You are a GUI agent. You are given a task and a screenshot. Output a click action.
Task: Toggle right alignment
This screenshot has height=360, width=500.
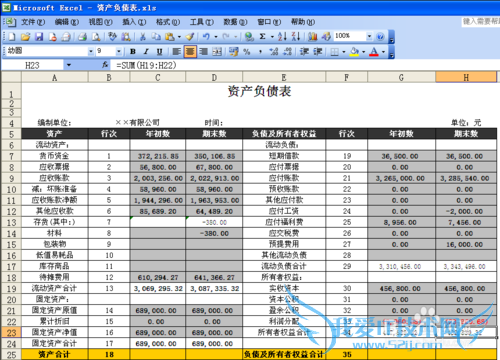coord(203,51)
